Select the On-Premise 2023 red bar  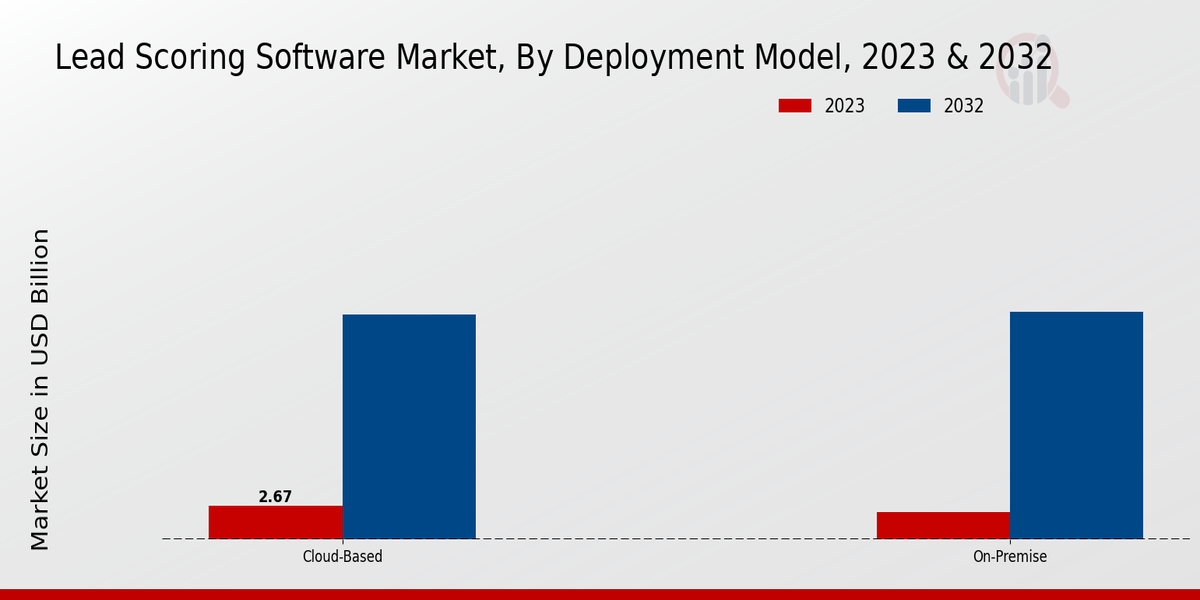coord(943,525)
